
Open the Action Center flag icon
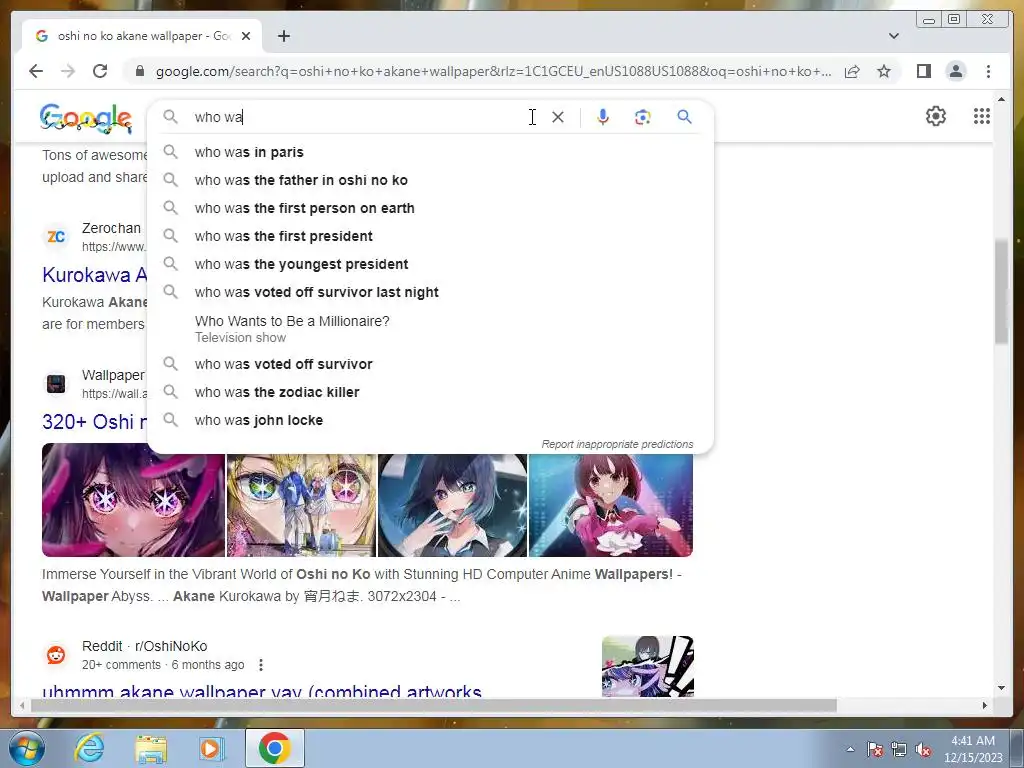pos(874,749)
